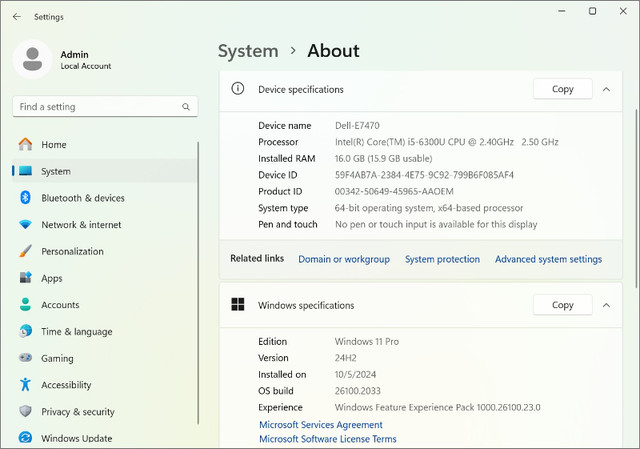This screenshot has height=449, width=640.
Task: Open Microsoft Services Agreement link
Action: pyautogui.click(x=321, y=425)
